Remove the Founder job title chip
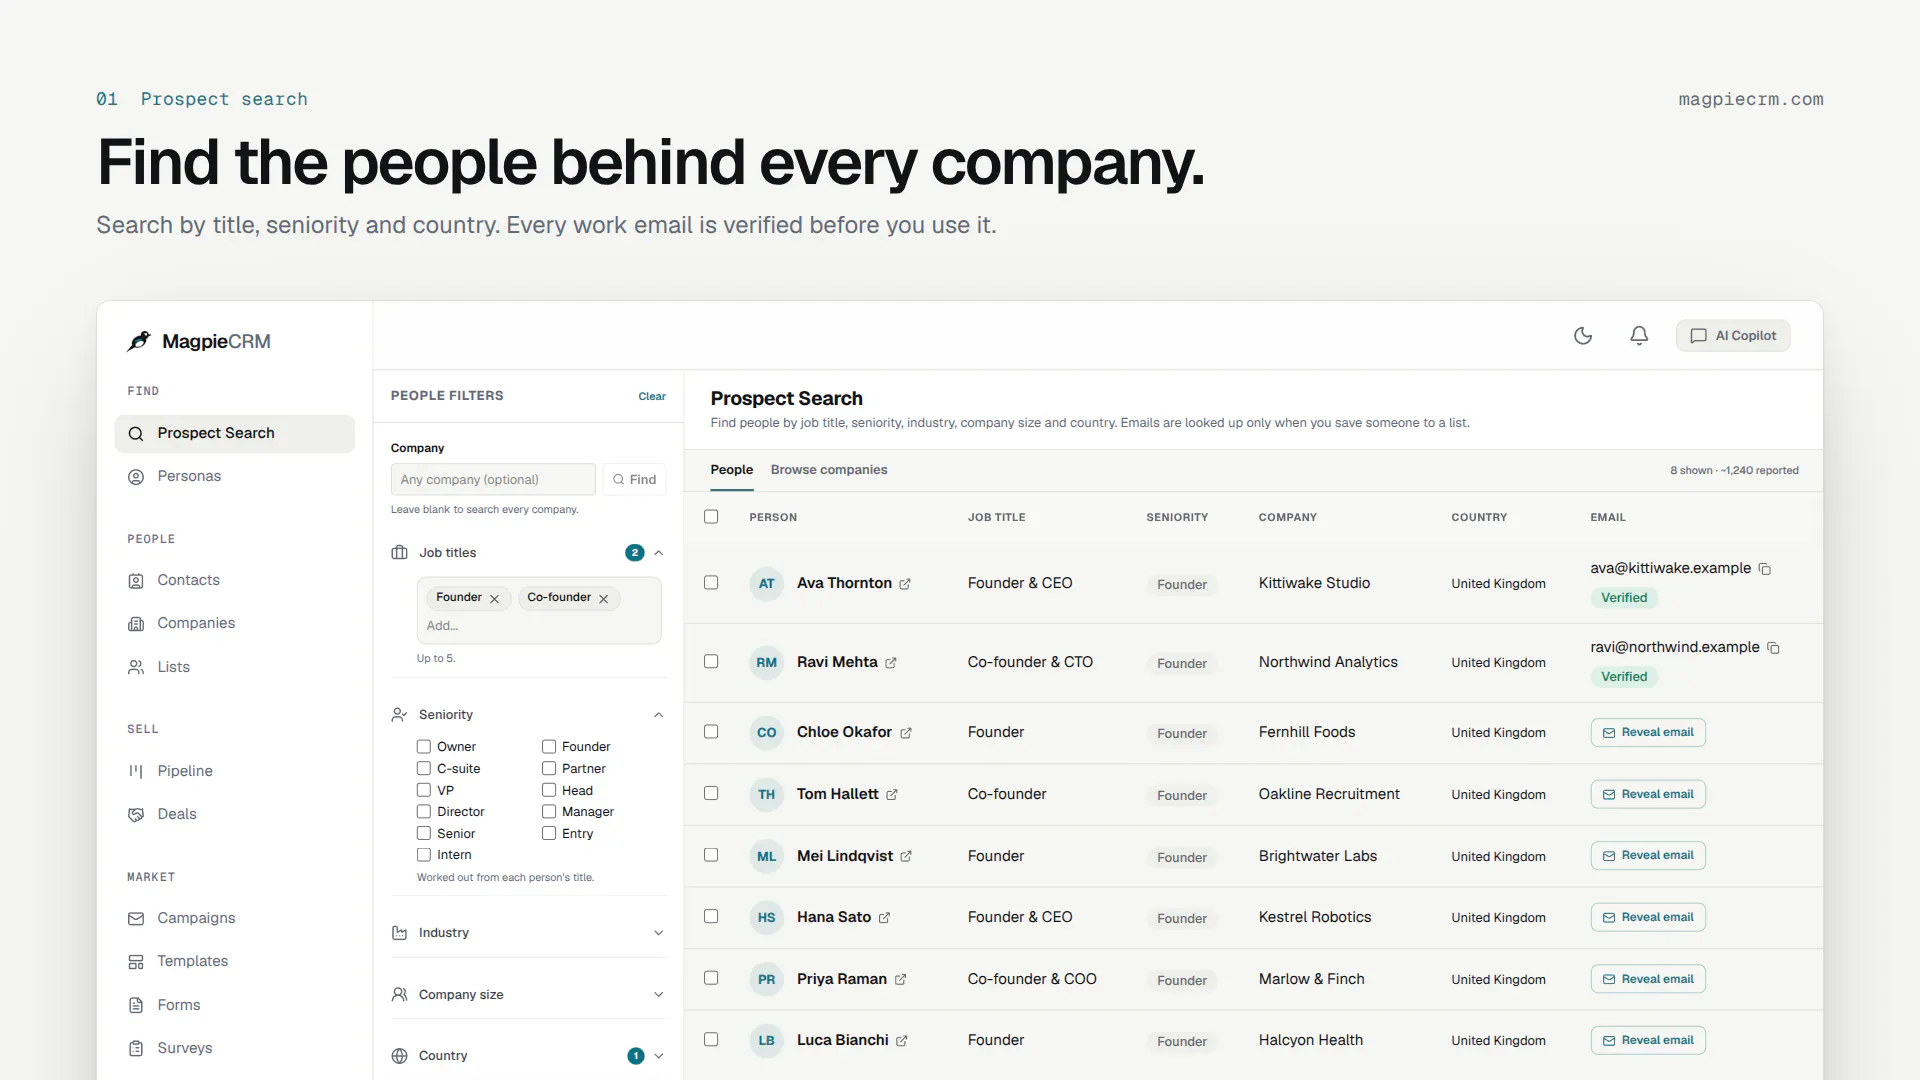Image resolution: width=1920 pixels, height=1080 pixels. click(494, 599)
